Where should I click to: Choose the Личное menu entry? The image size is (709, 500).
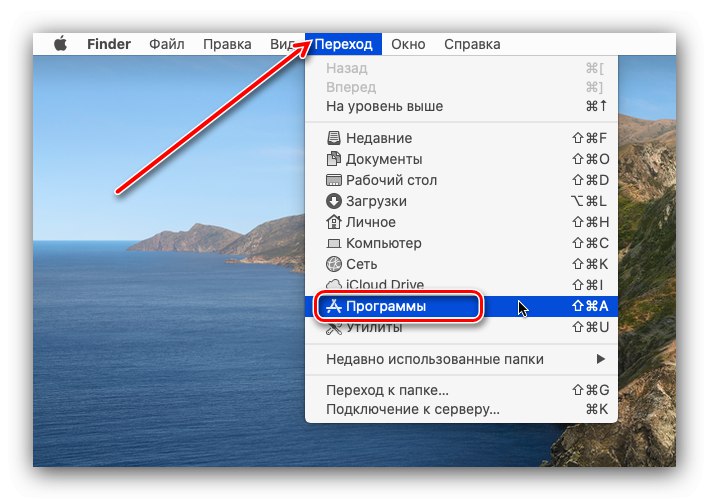(461, 222)
